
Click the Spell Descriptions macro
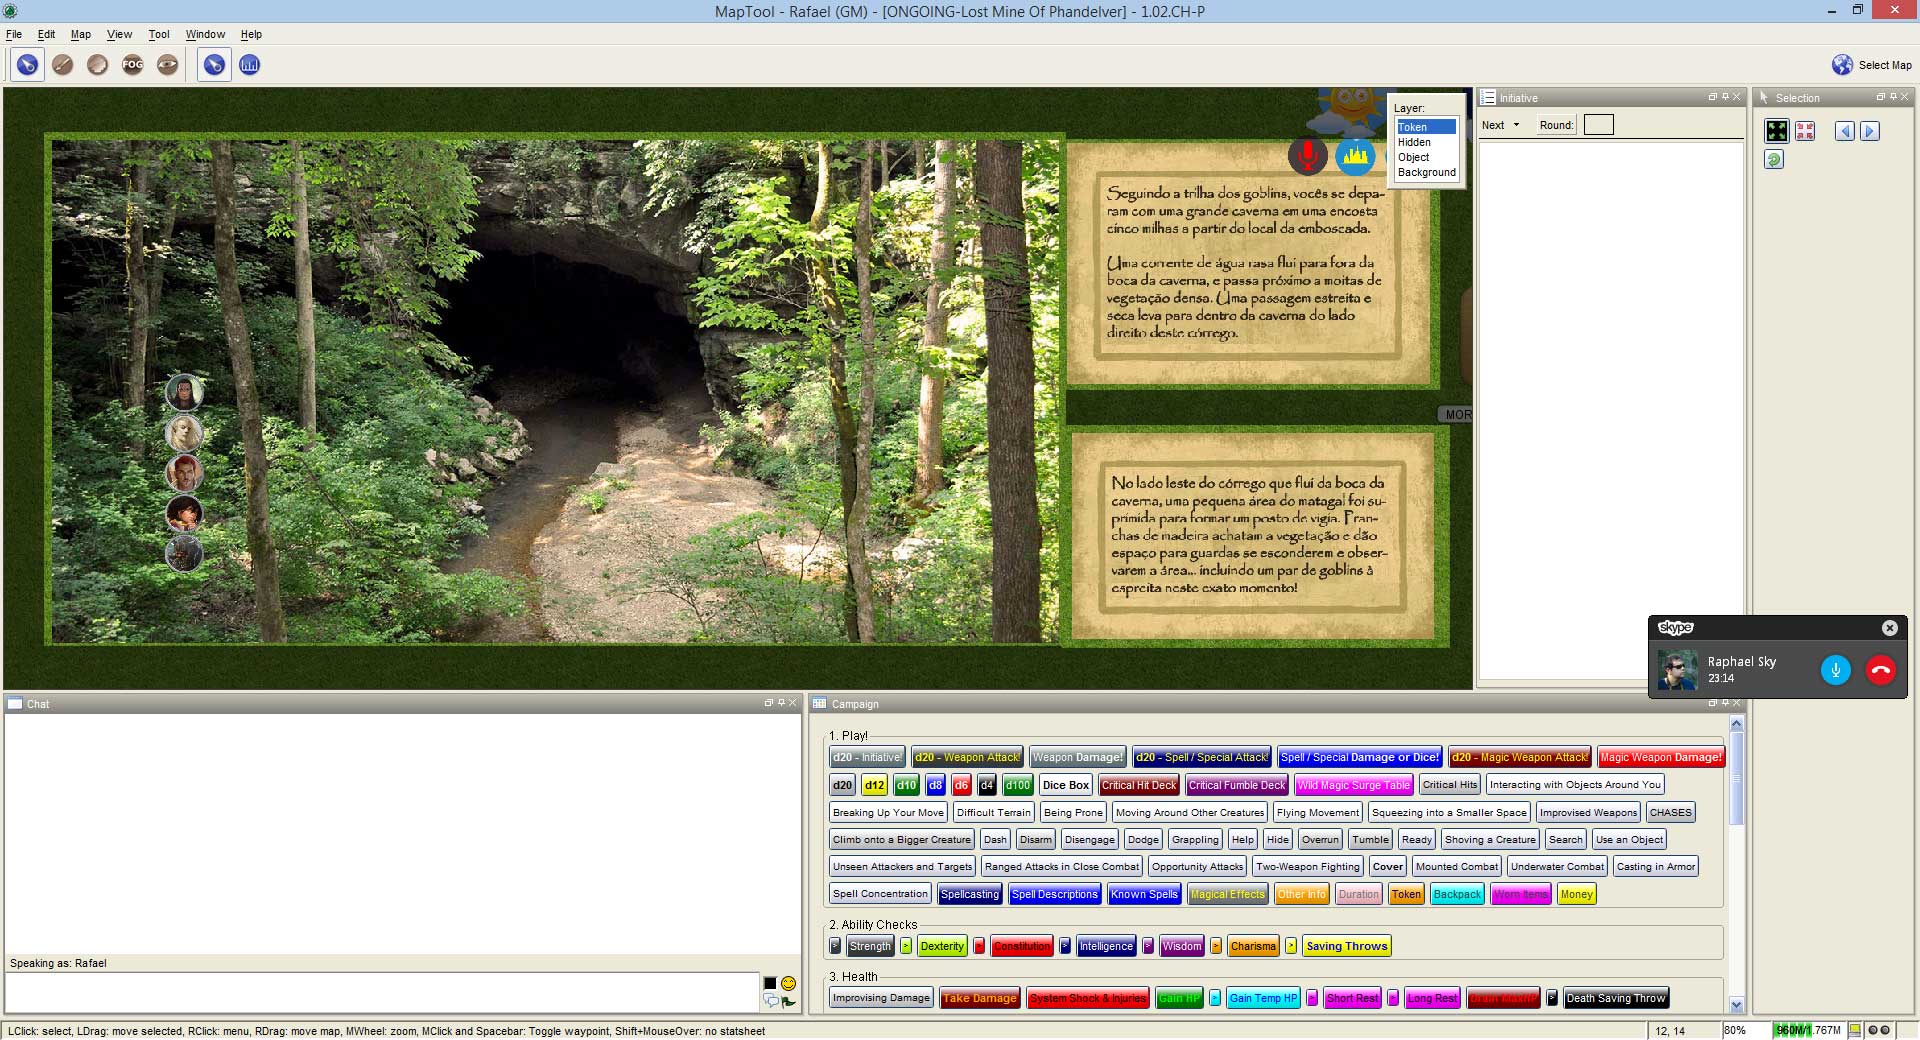(1054, 894)
